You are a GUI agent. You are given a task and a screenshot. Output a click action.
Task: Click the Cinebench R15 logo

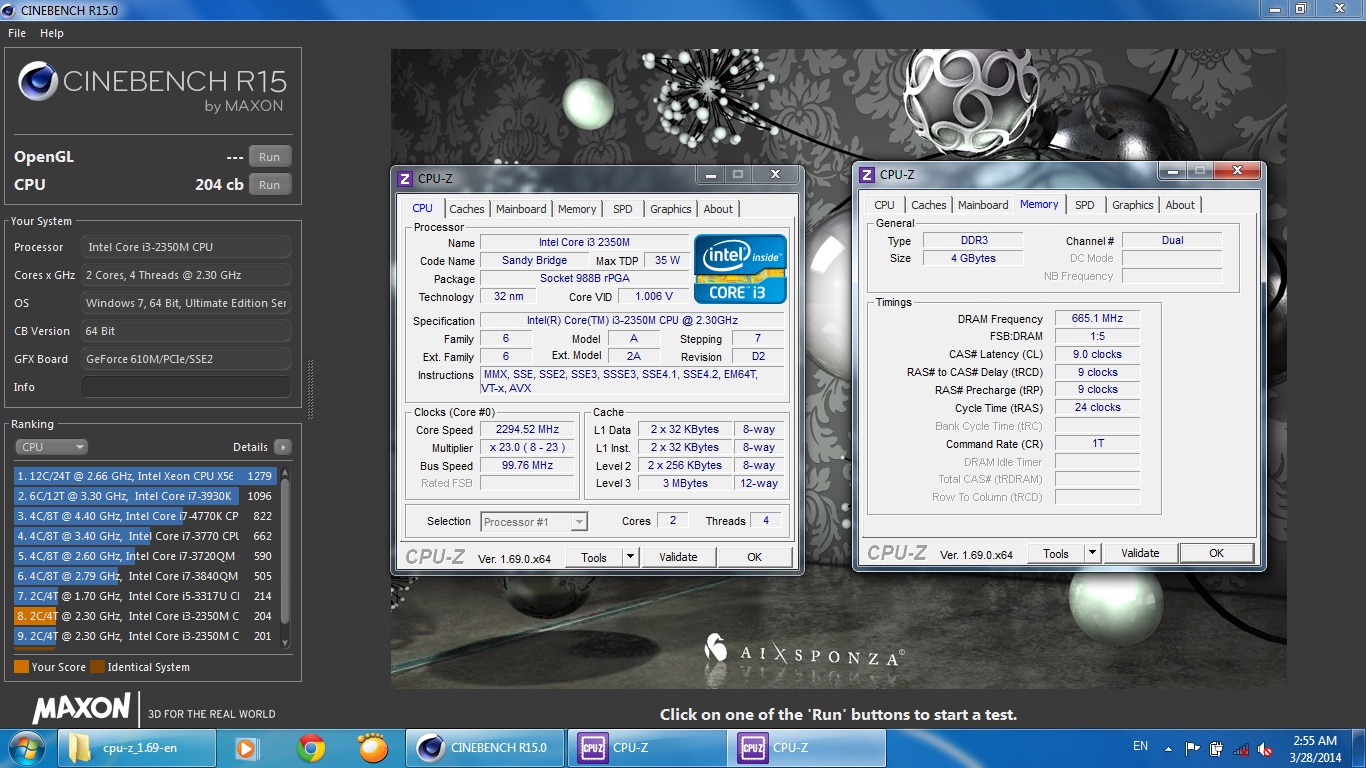pyautogui.click(x=152, y=88)
